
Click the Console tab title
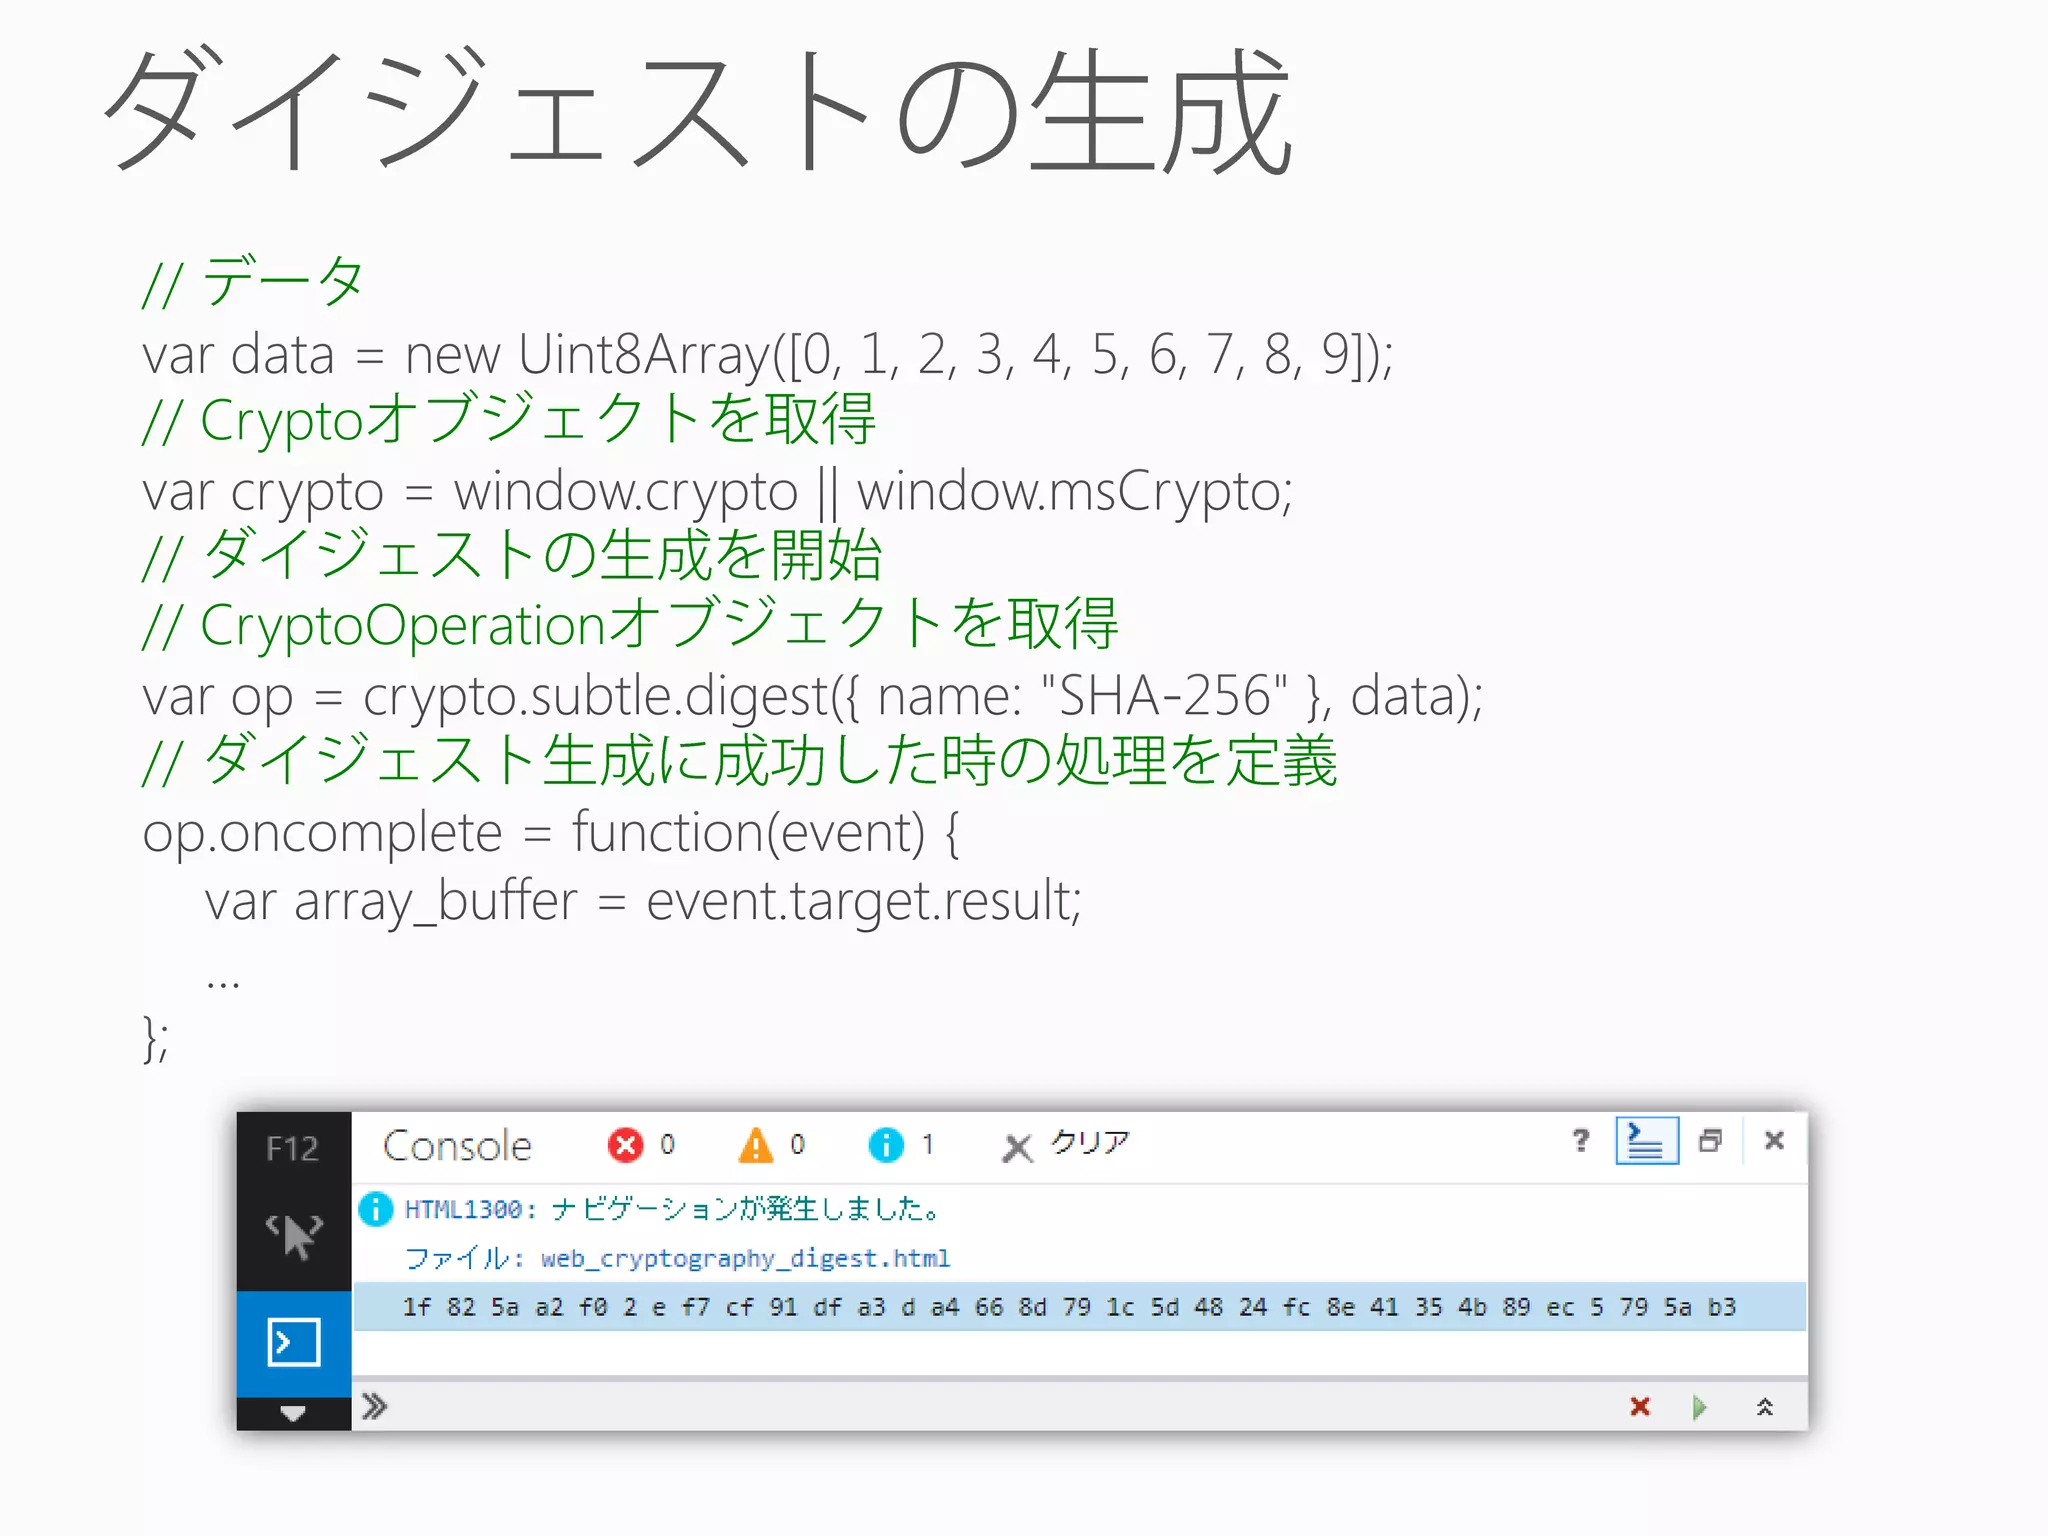[457, 1146]
